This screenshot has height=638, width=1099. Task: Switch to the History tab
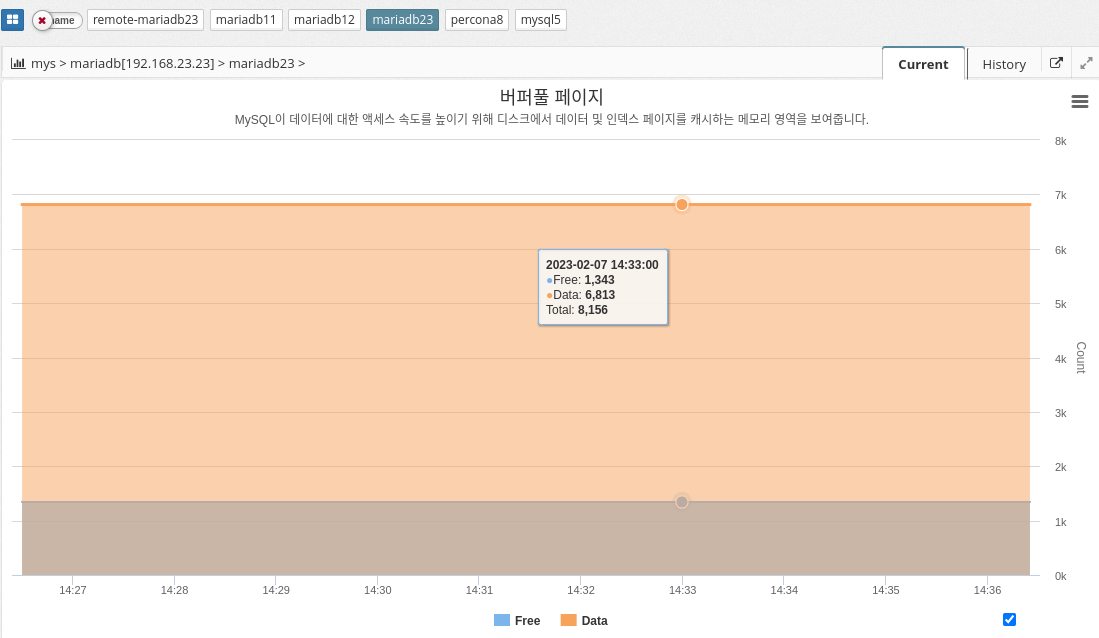[1003, 64]
